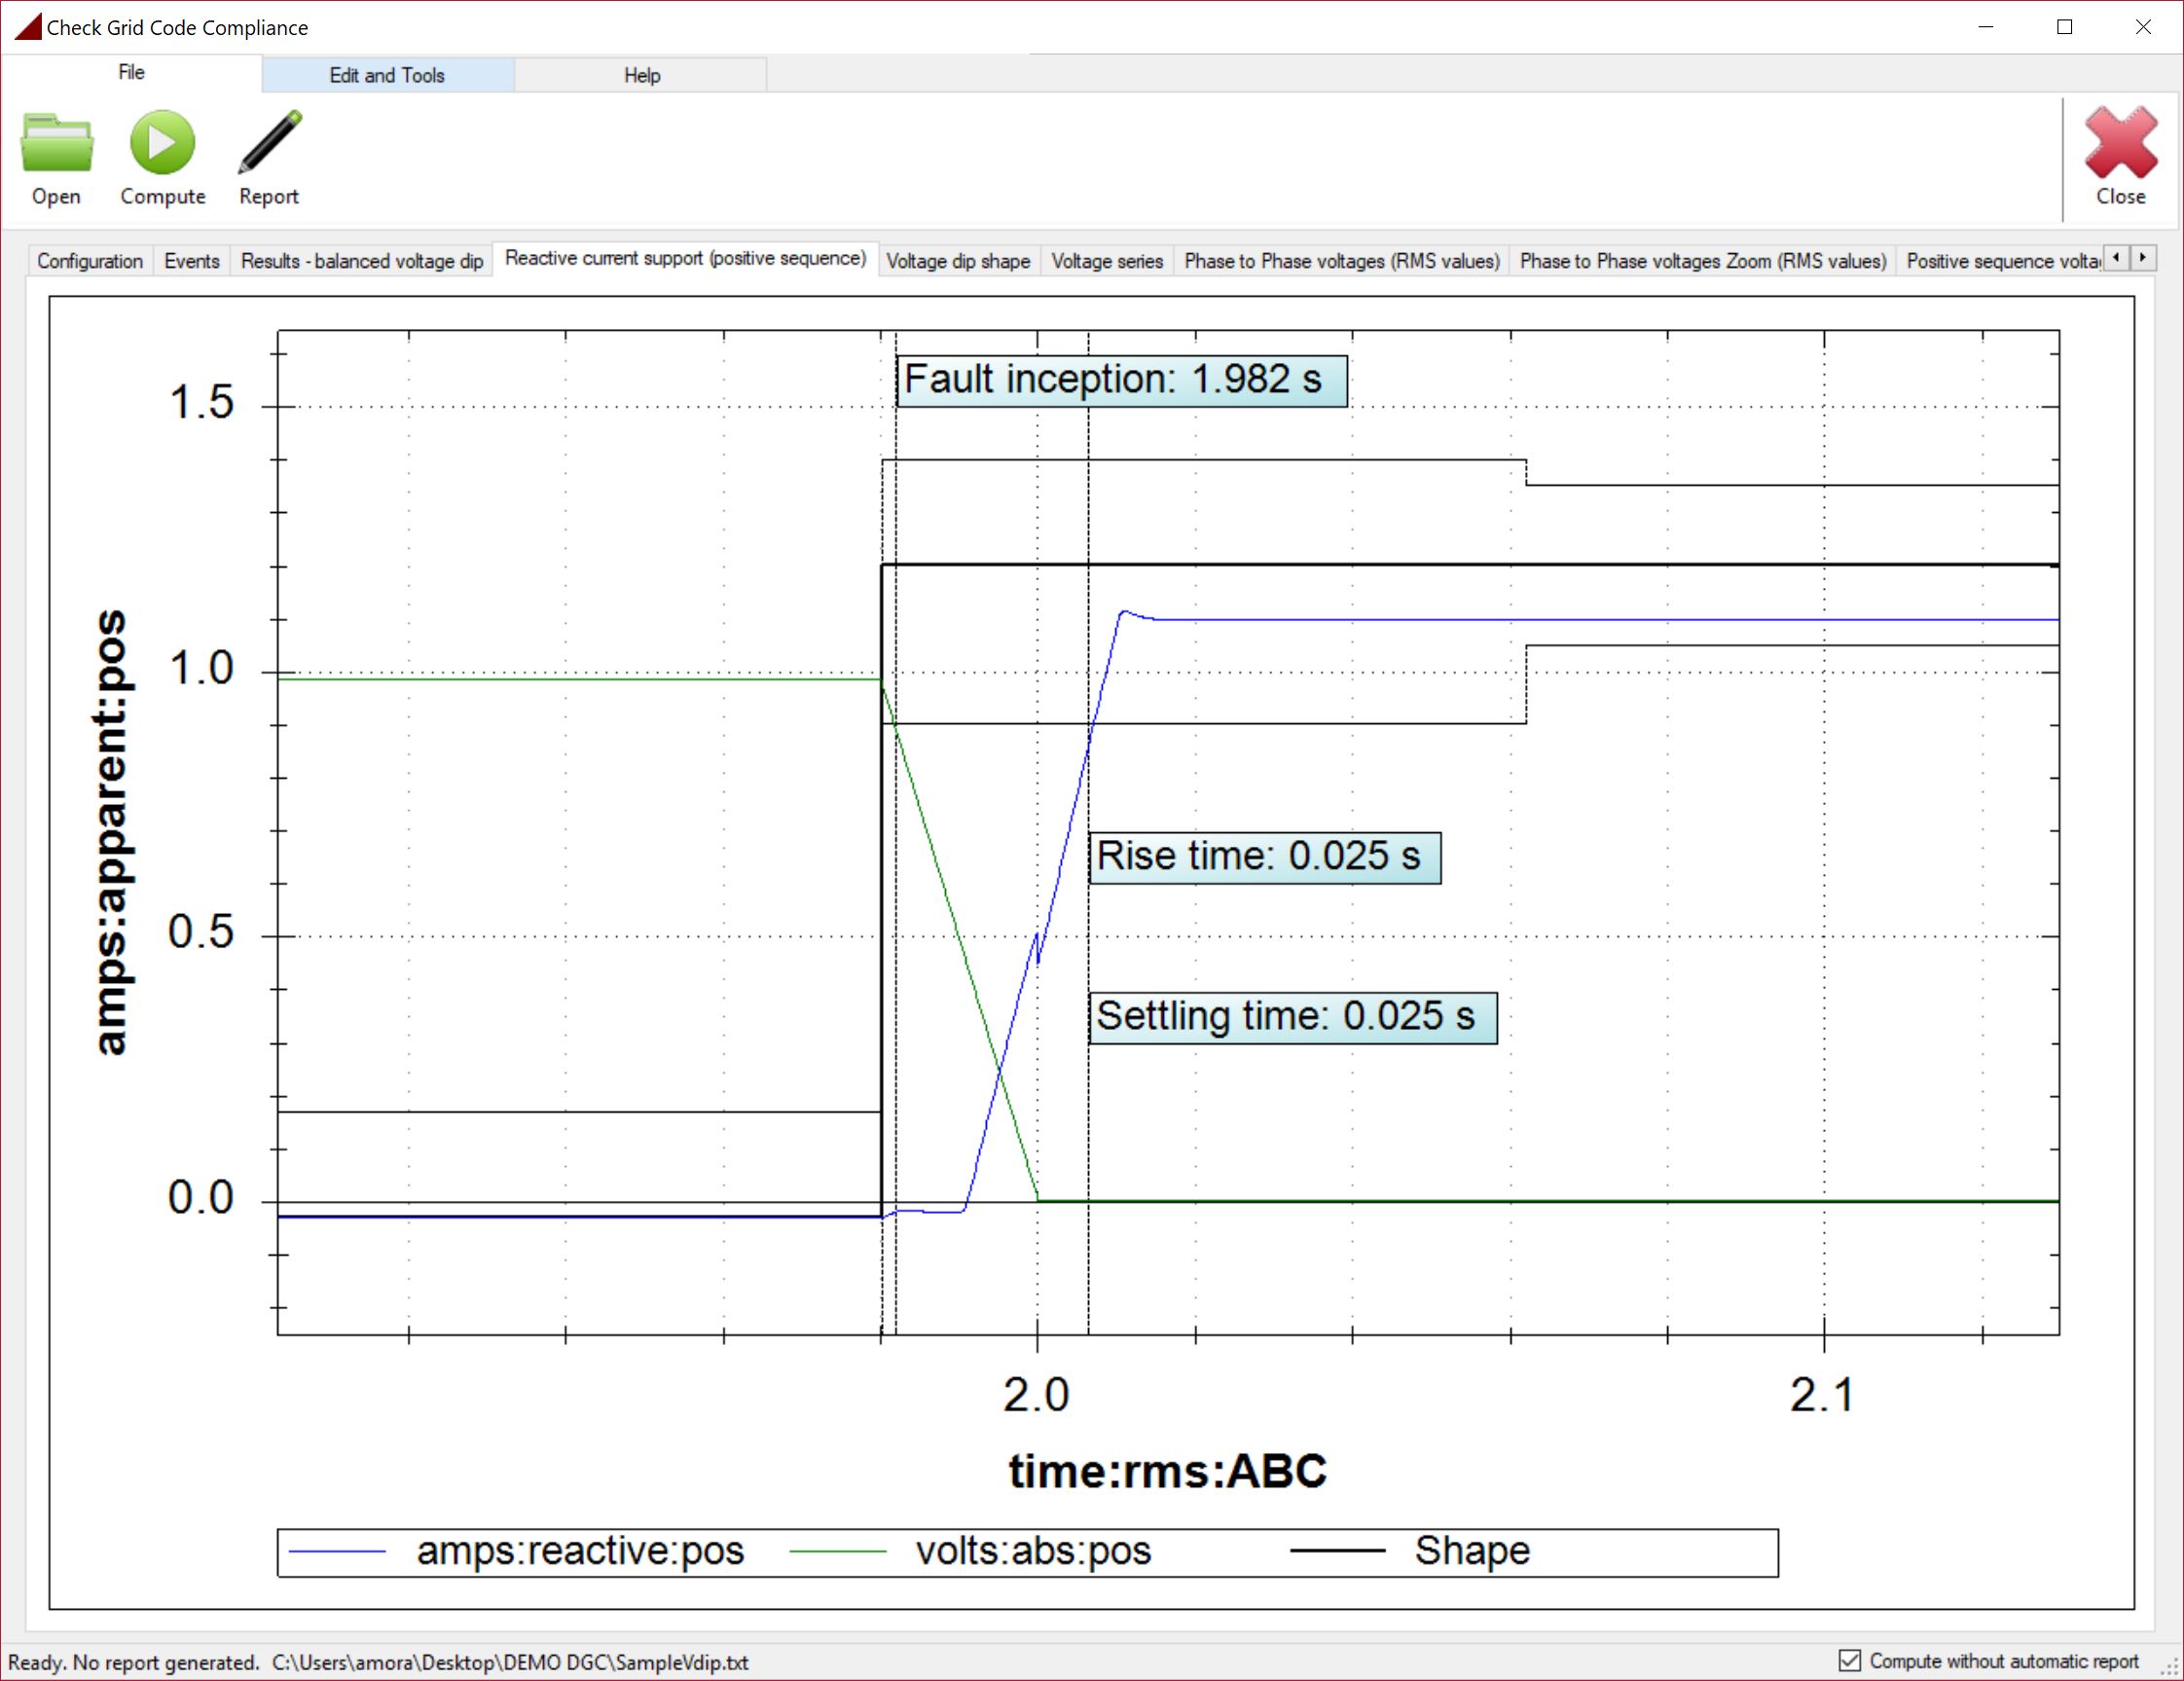The image size is (2184, 1681).
Task: Click the red triangle app icon in title bar
Action: [x=28, y=27]
